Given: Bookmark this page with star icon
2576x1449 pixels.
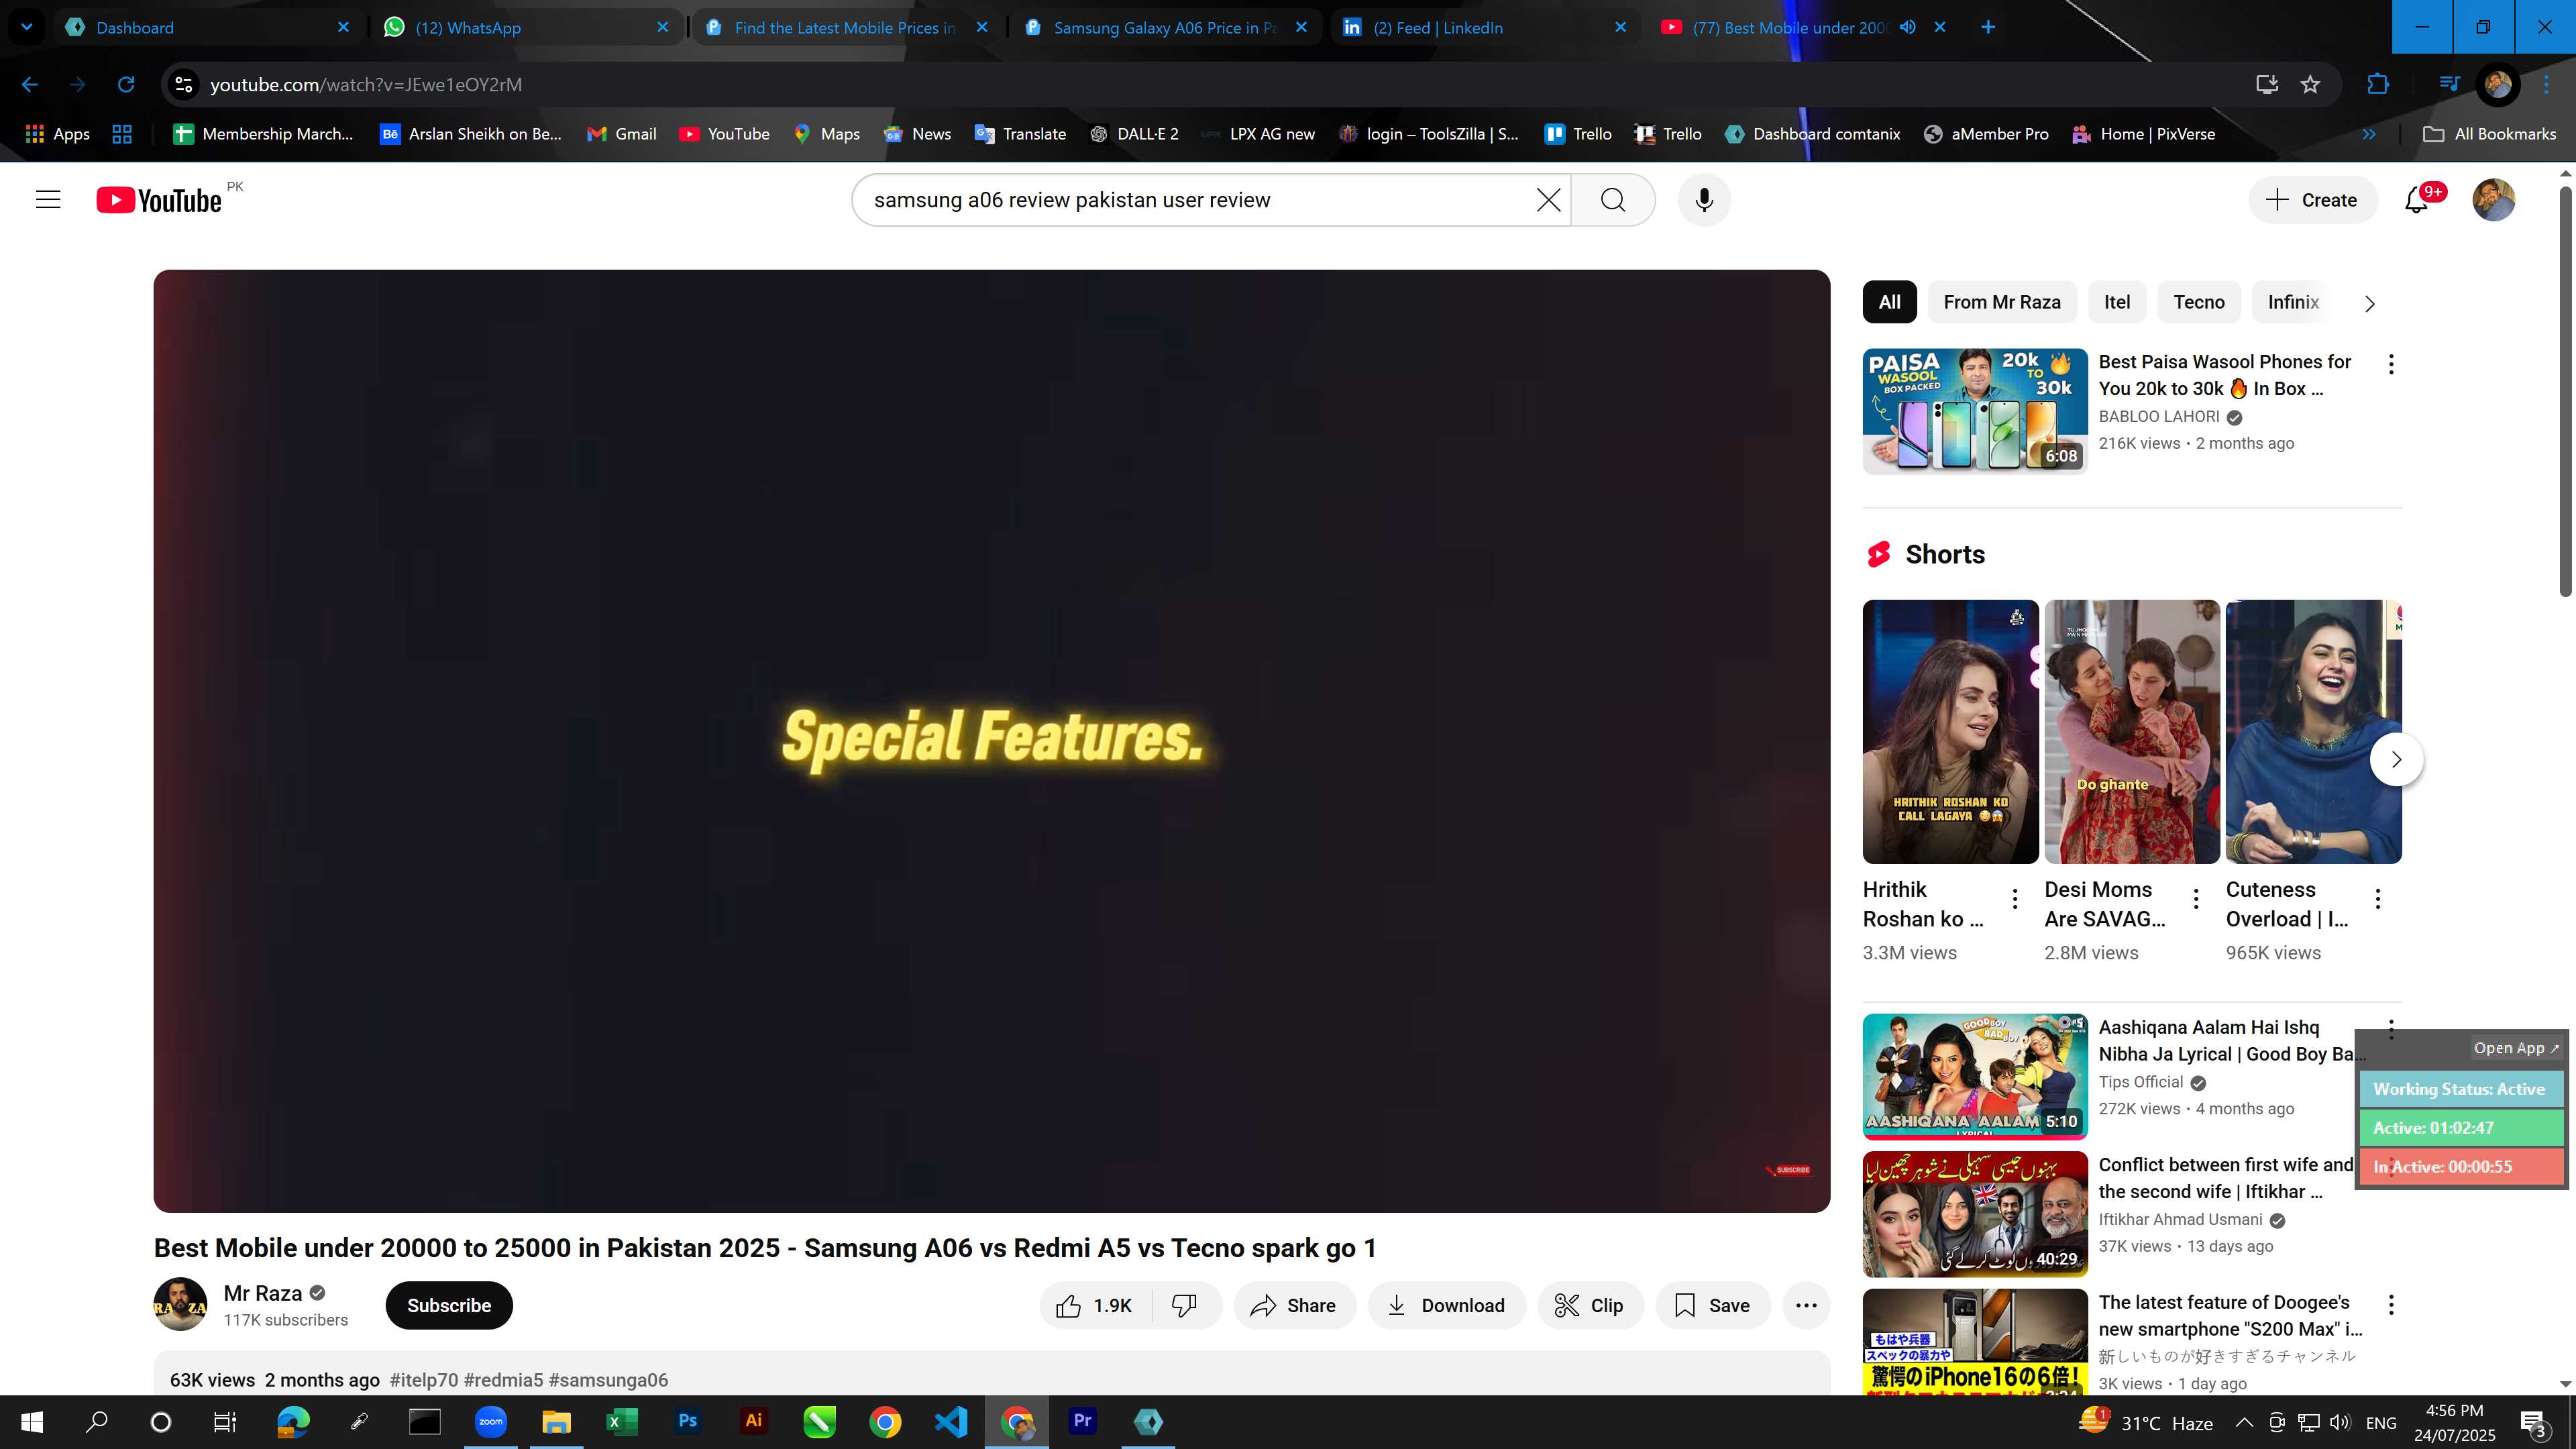Looking at the screenshot, I should [x=2310, y=85].
